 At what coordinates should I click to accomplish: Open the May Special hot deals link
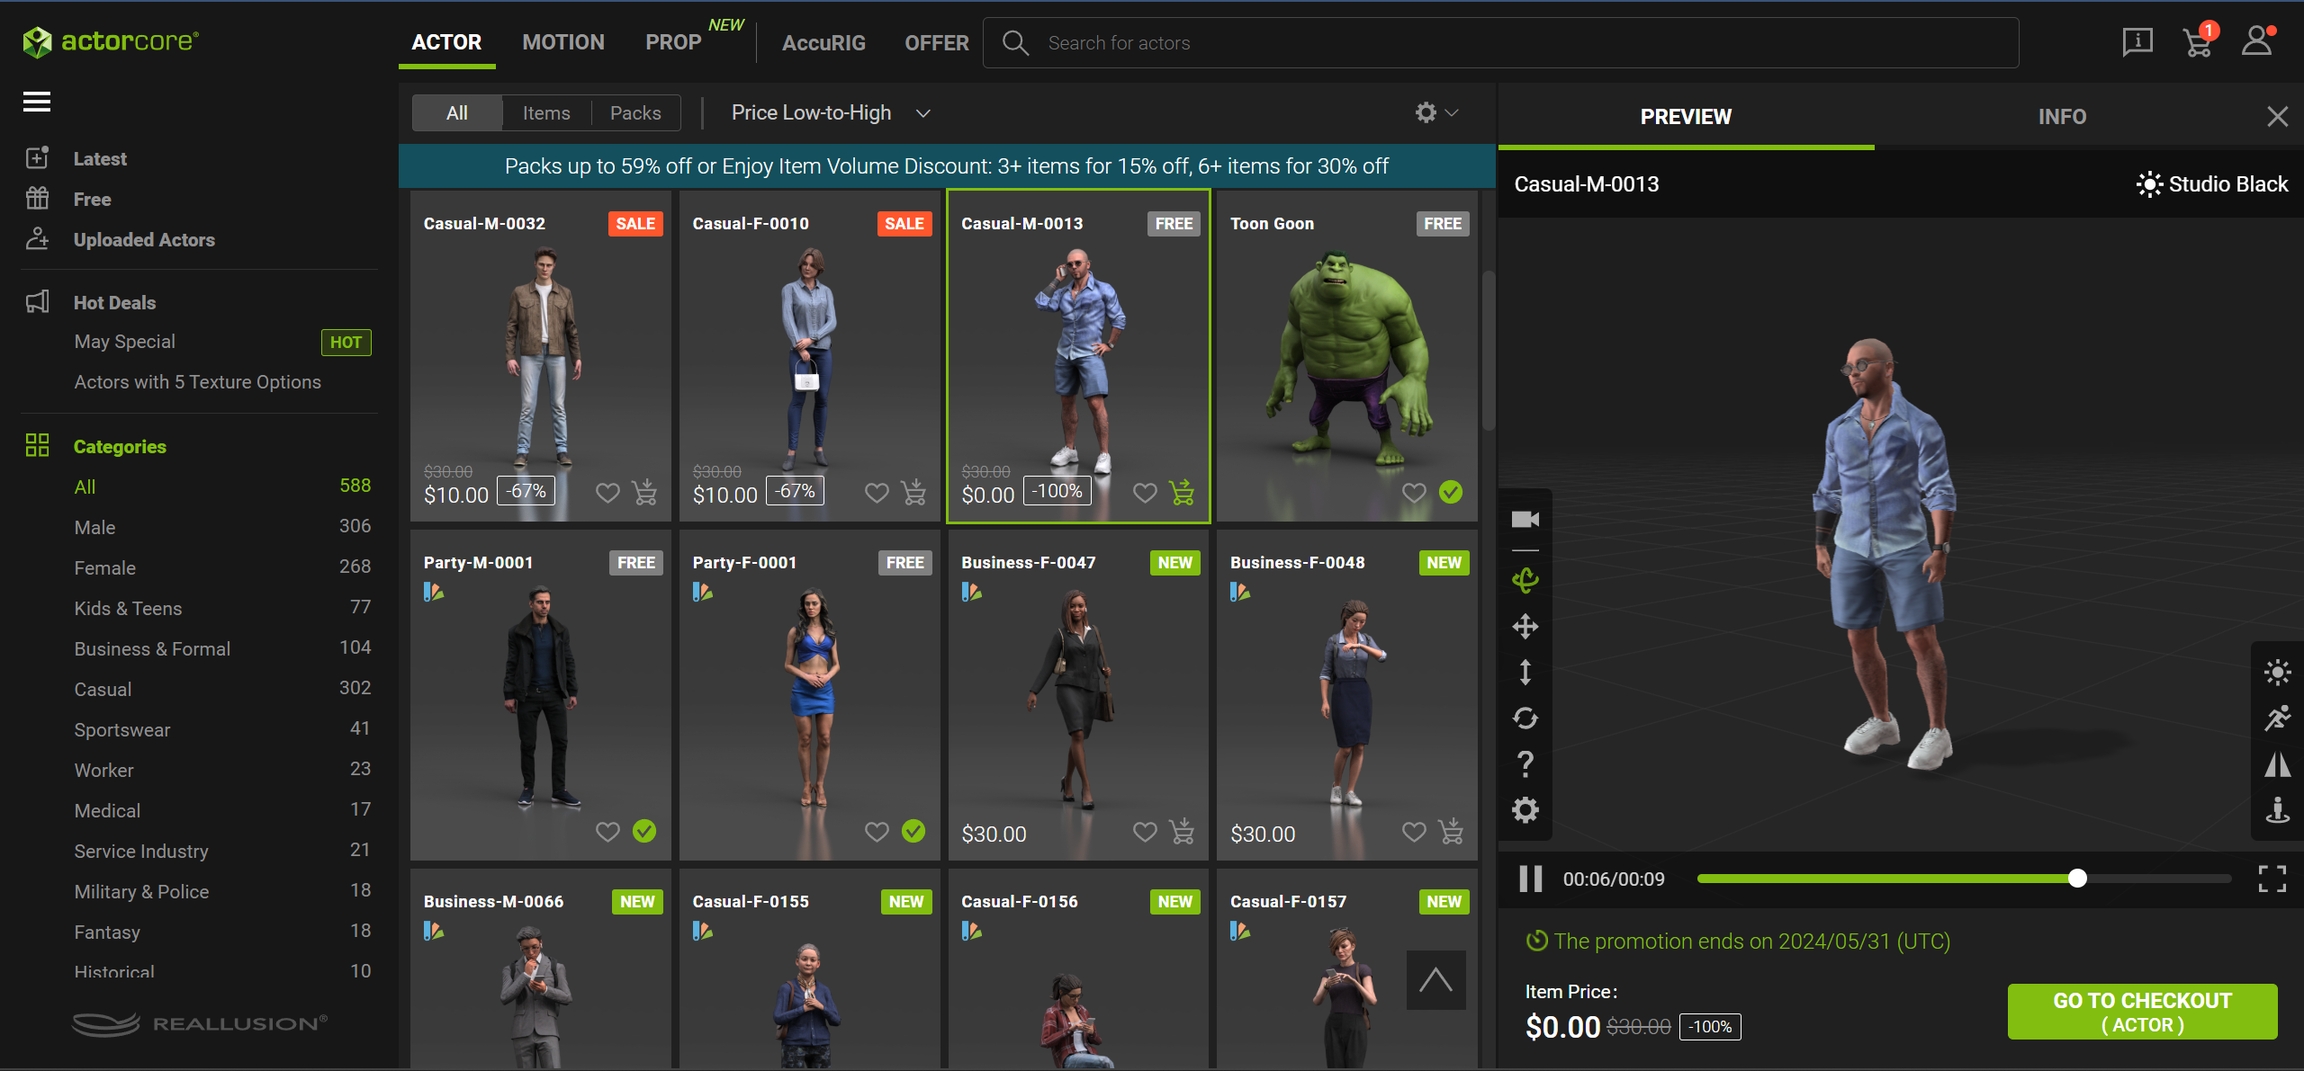click(125, 342)
